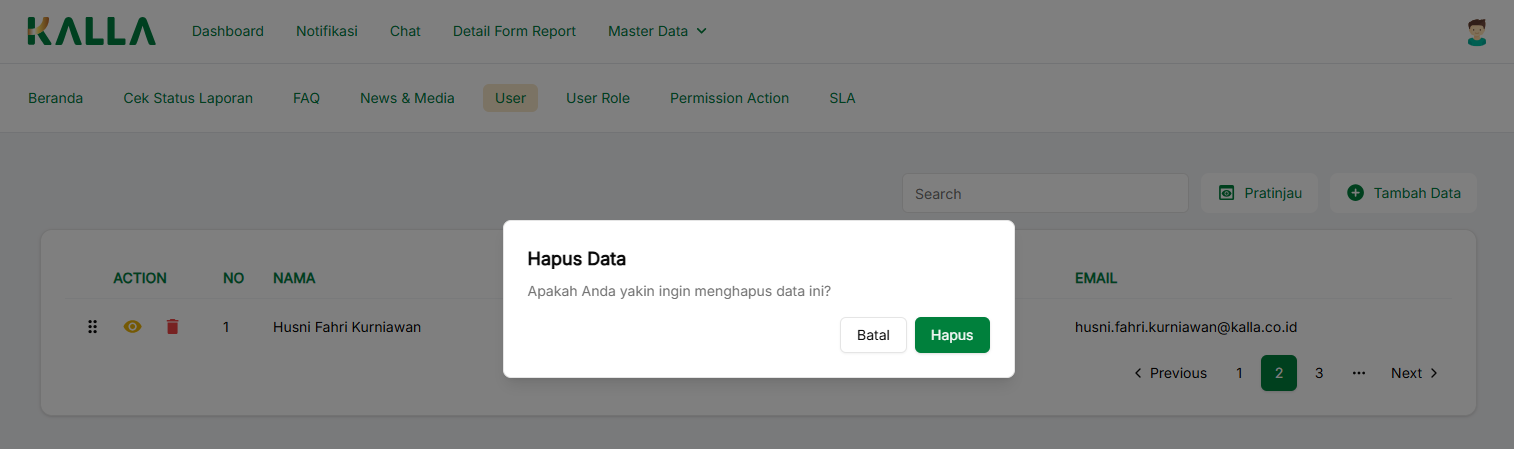Click the Tambah Data plus button
The height and width of the screenshot is (449, 1514).
(1403, 193)
